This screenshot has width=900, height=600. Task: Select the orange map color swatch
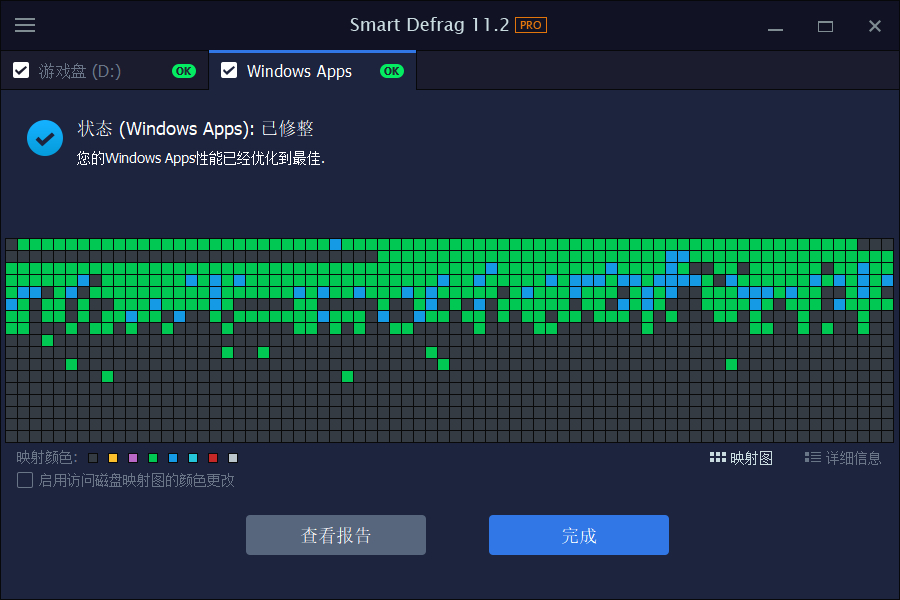point(113,458)
